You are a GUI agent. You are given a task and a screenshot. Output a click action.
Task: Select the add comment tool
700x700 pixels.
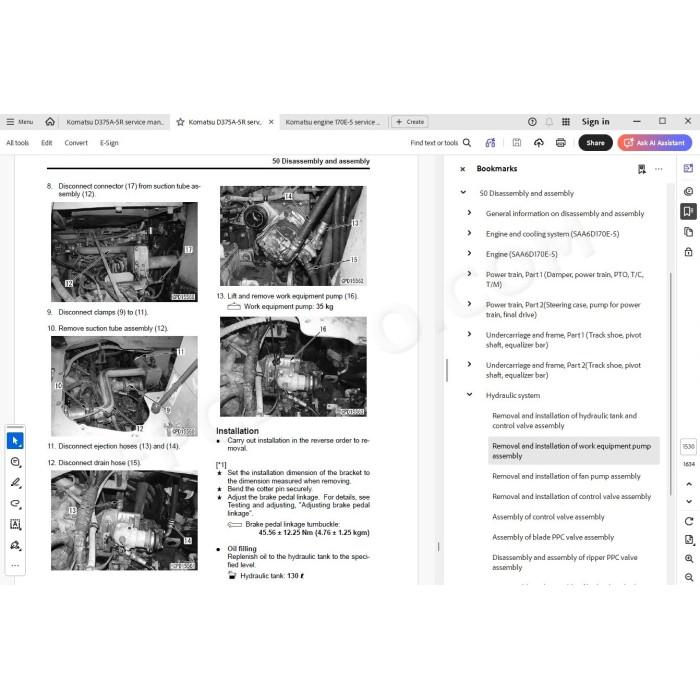click(x=15, y=462)
